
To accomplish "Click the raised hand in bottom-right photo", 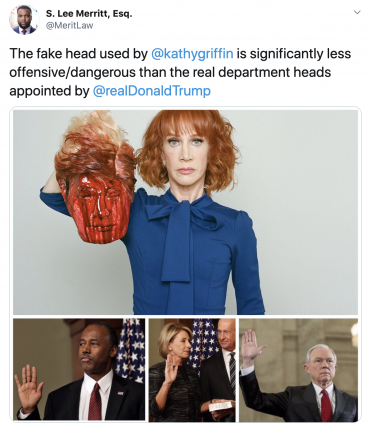I will (252, 347).
